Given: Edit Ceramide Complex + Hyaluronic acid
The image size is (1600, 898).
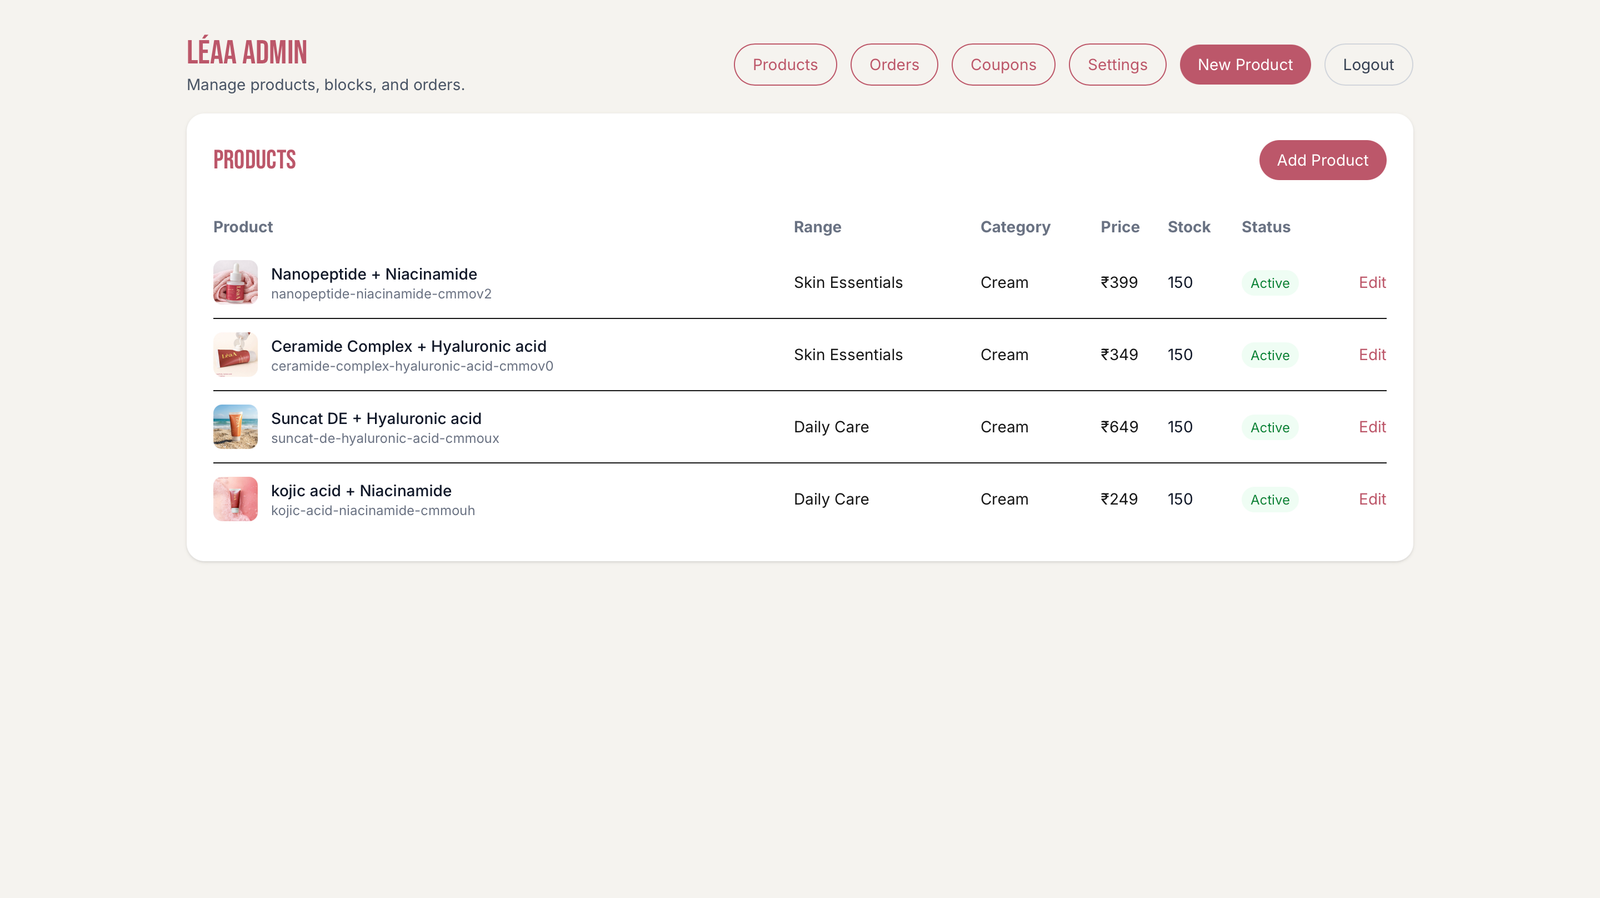Looking at the screenshot, I should pyautogui.click(x=1372, y=355).
